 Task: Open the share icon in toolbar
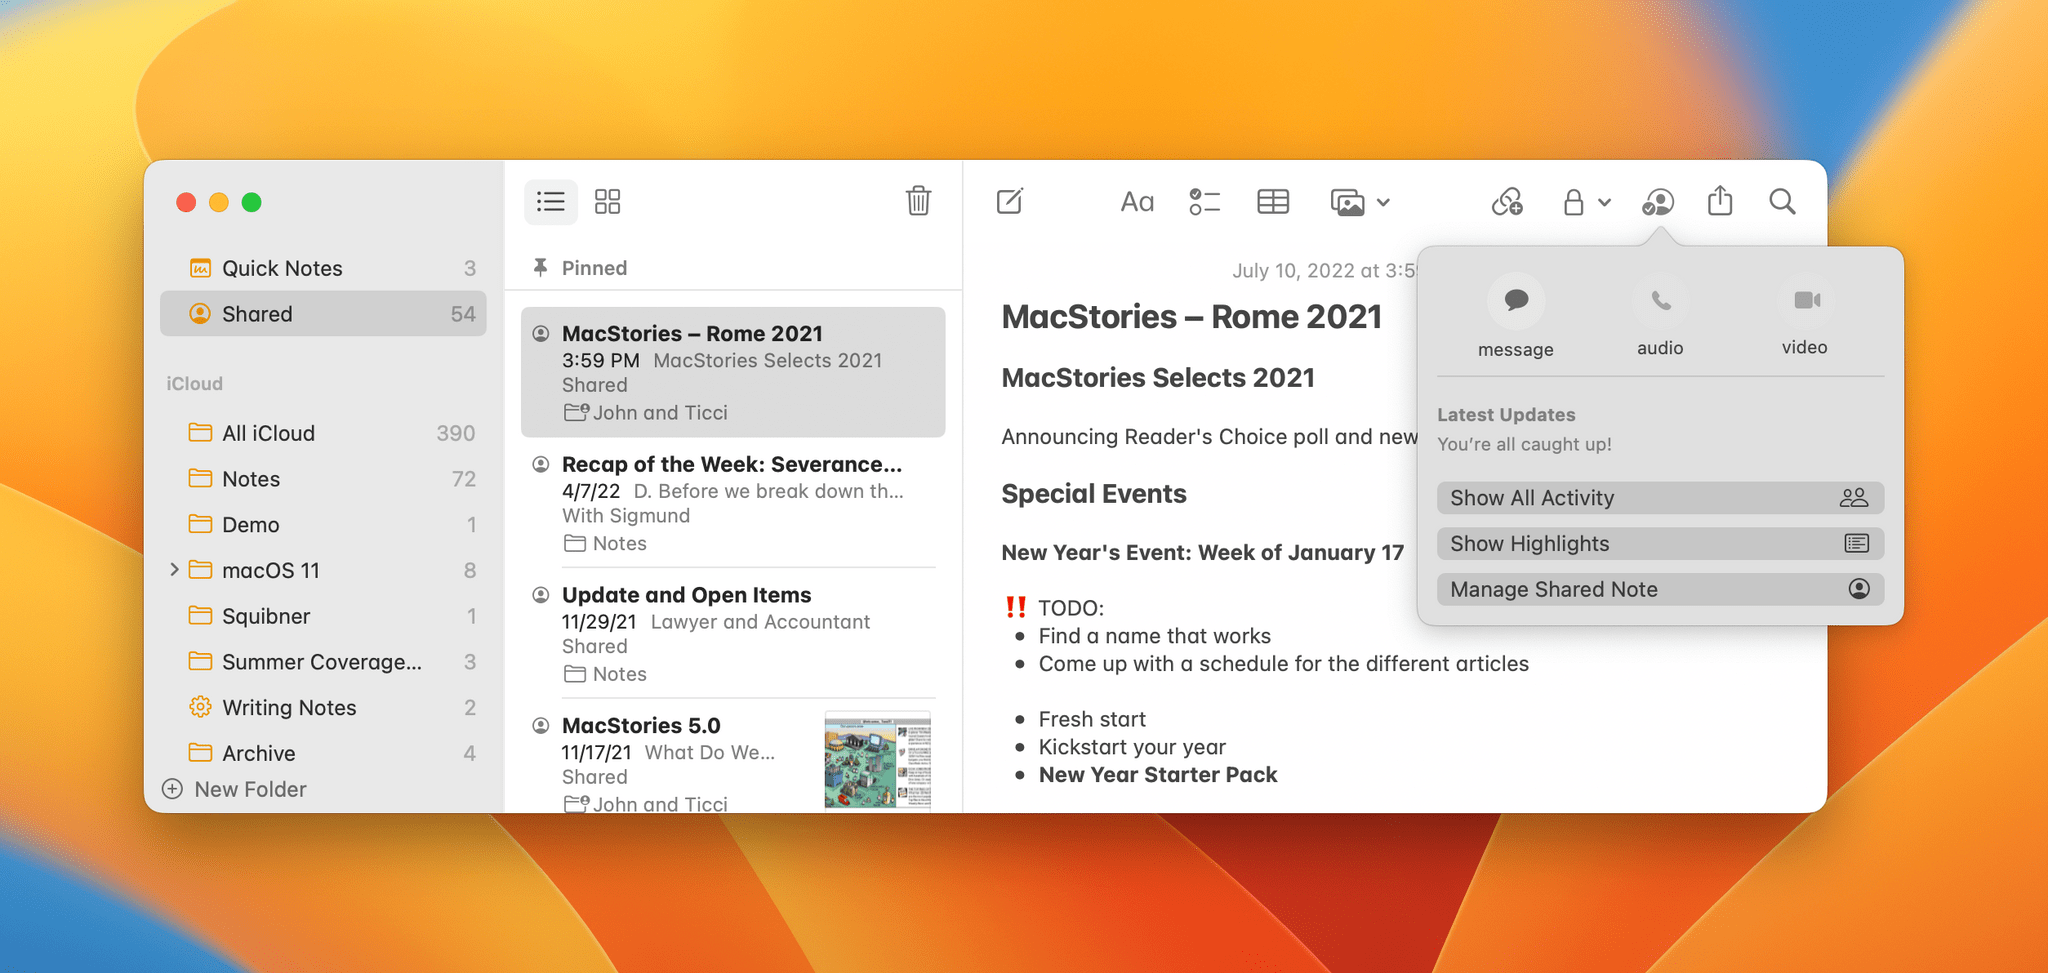[x=1720, y=201]
